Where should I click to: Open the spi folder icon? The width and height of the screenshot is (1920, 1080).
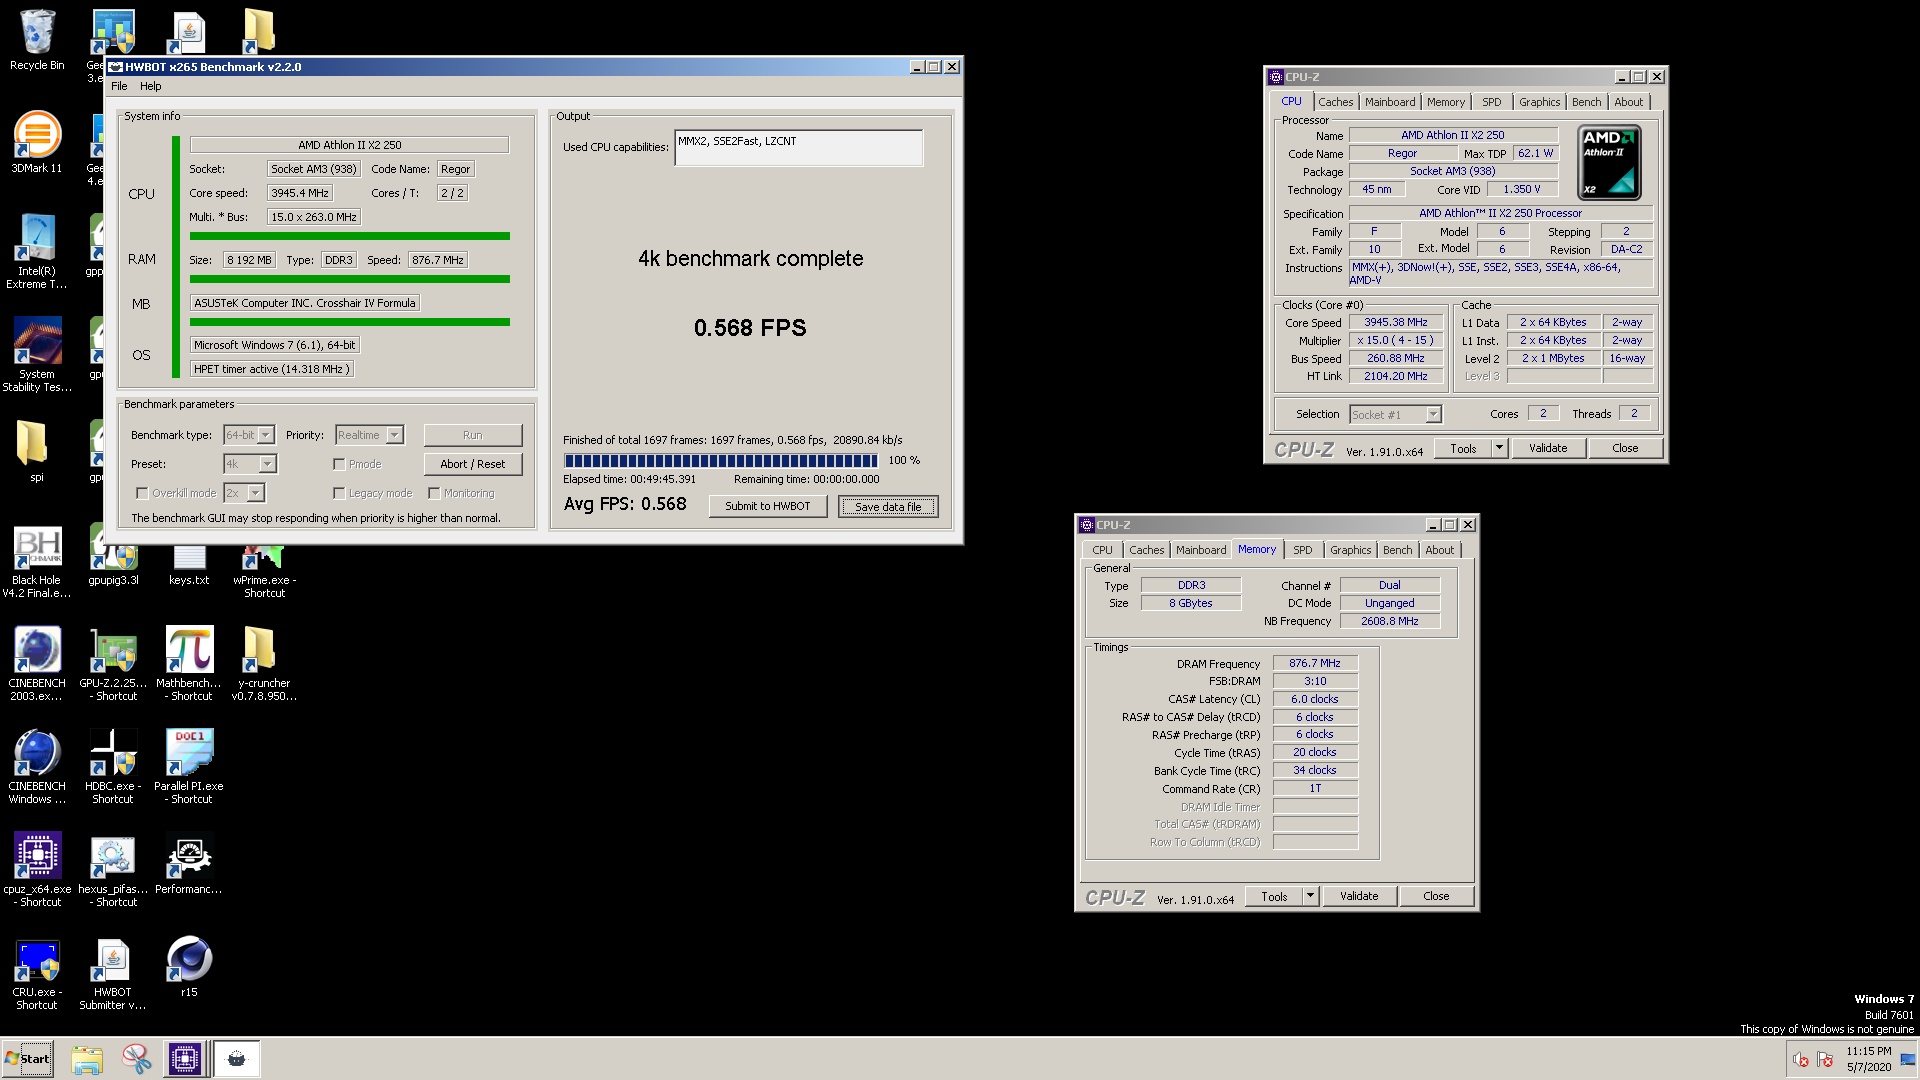click(x=37, y=450)
